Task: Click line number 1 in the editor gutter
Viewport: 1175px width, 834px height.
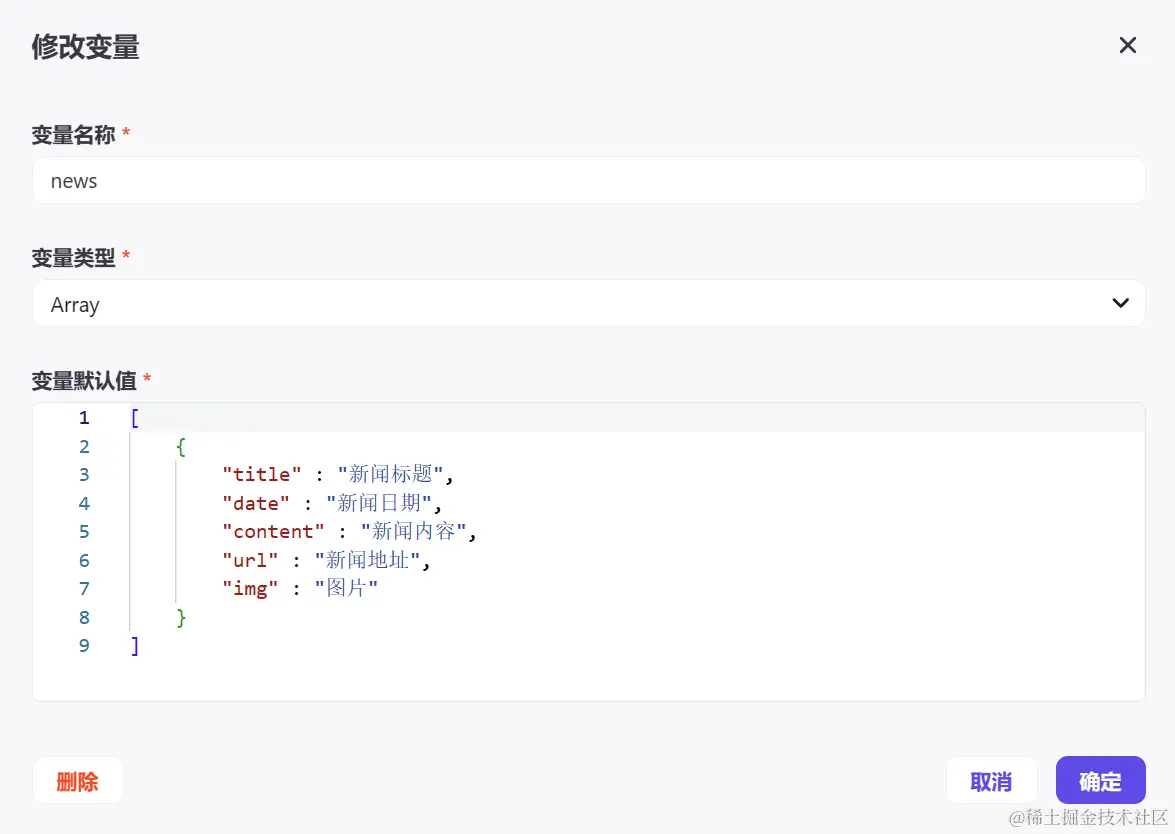Action: tap(84, 418)
